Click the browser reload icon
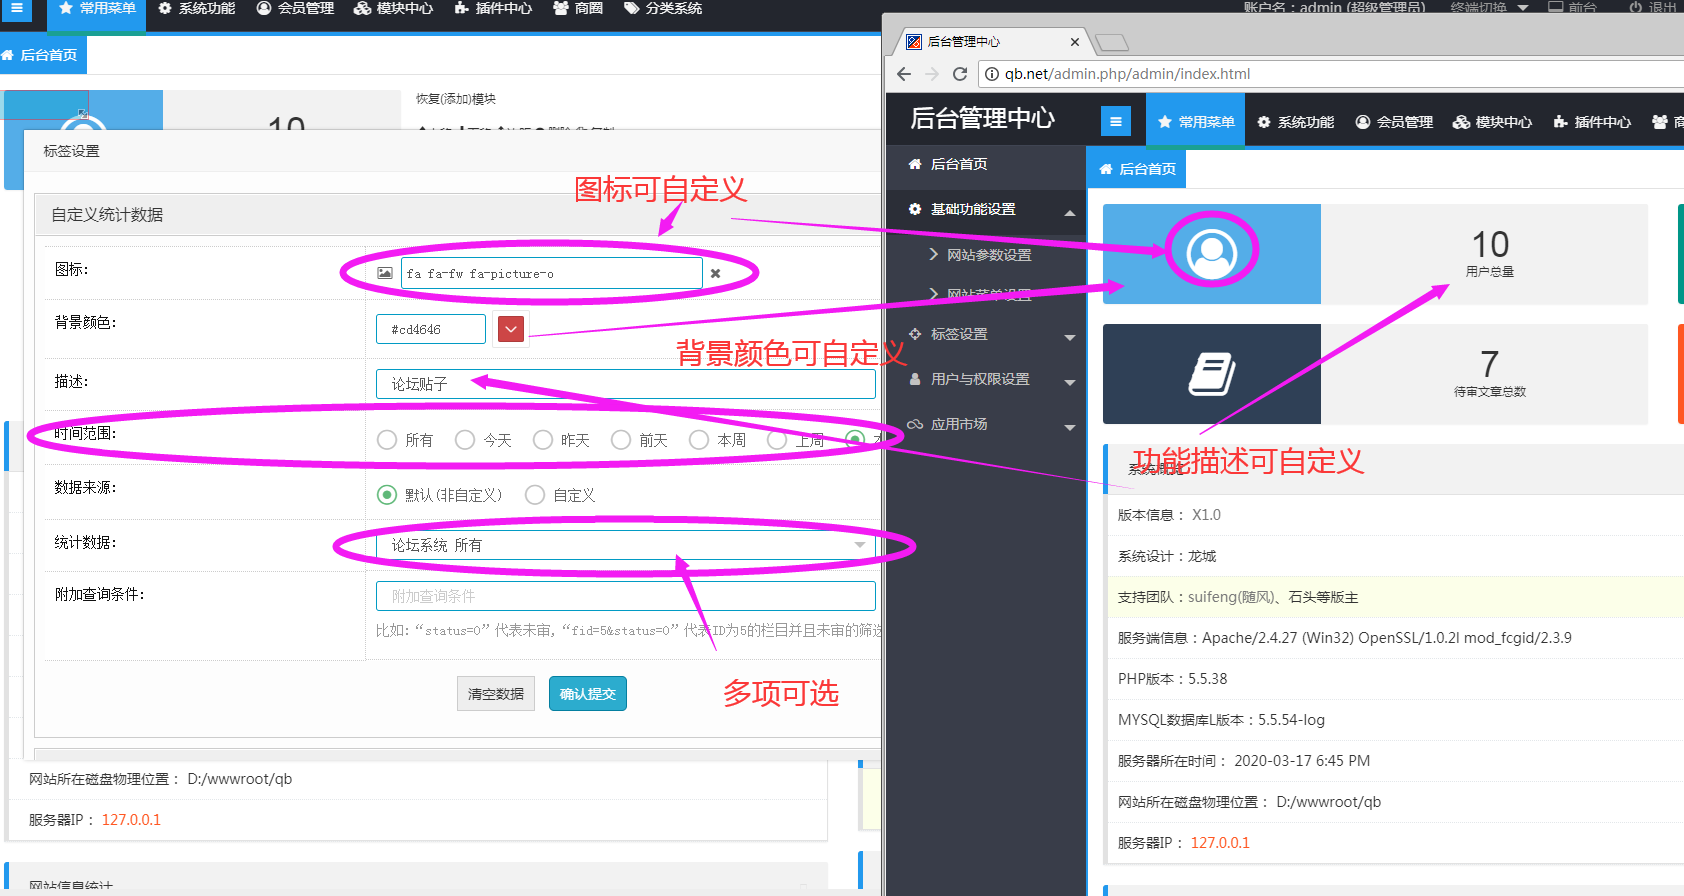Viewport: 1684px width, 896px height. tap(960, 74)
